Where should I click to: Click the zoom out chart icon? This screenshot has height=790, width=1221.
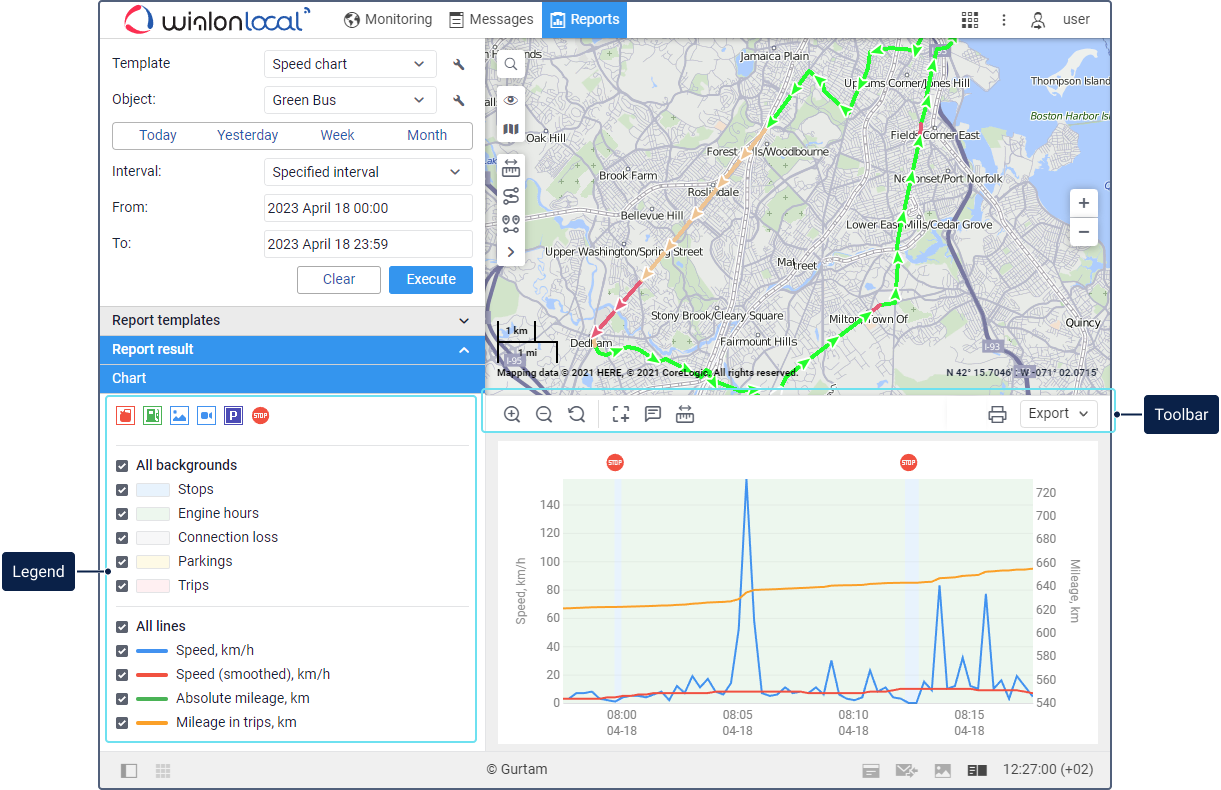[544, 414]
